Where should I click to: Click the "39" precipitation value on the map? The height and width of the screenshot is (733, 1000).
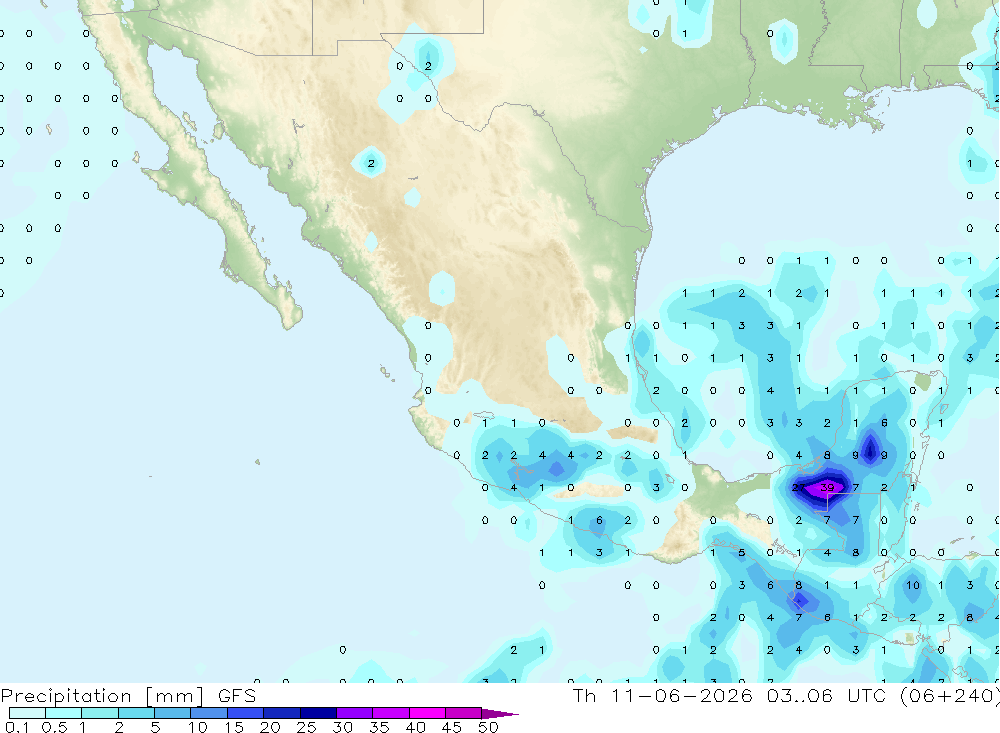click(x=827, y=487)
